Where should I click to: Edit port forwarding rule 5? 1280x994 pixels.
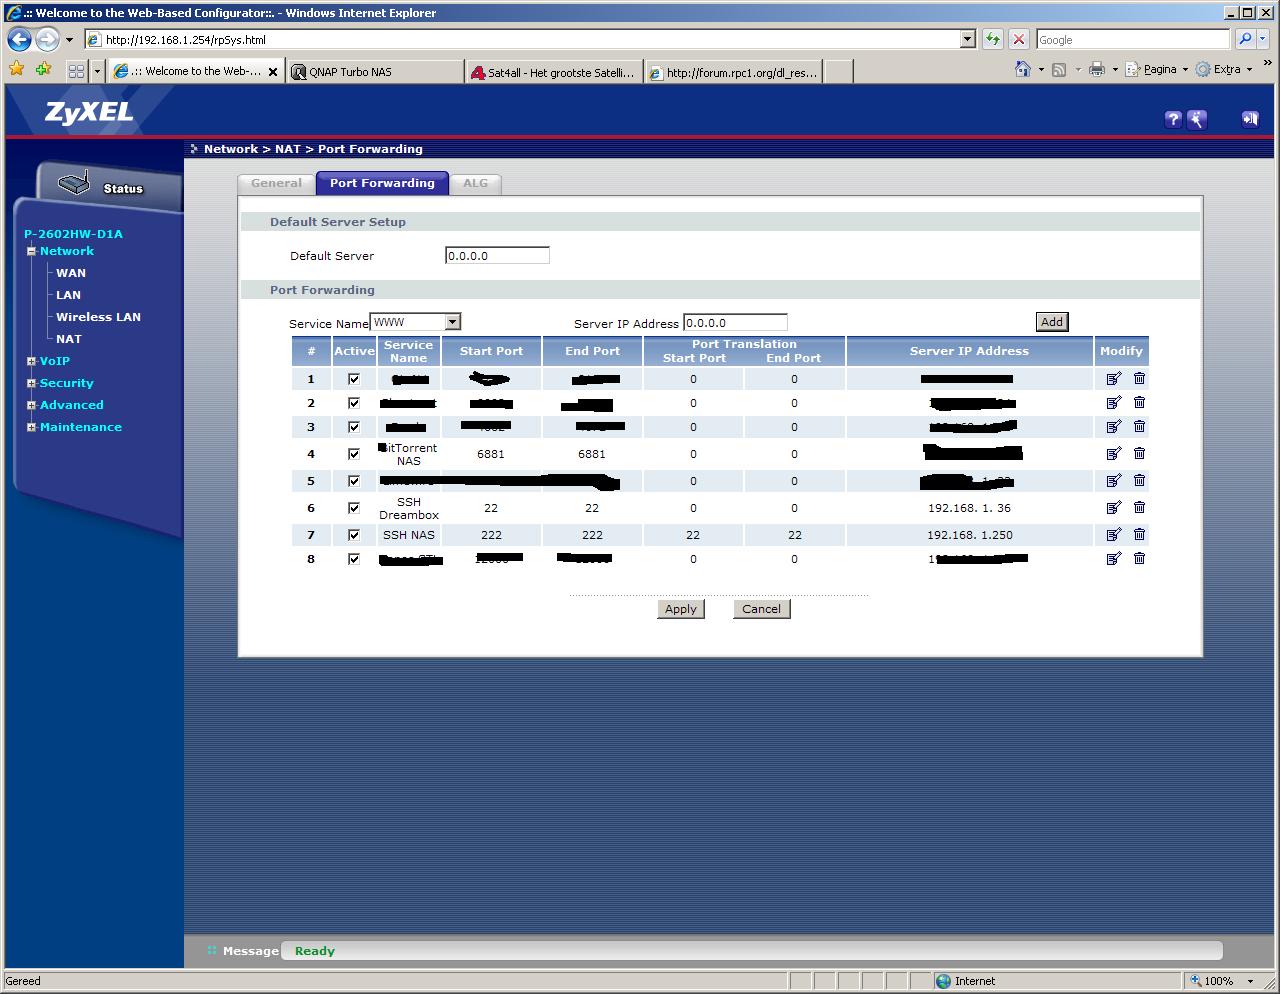point(1114,480)
